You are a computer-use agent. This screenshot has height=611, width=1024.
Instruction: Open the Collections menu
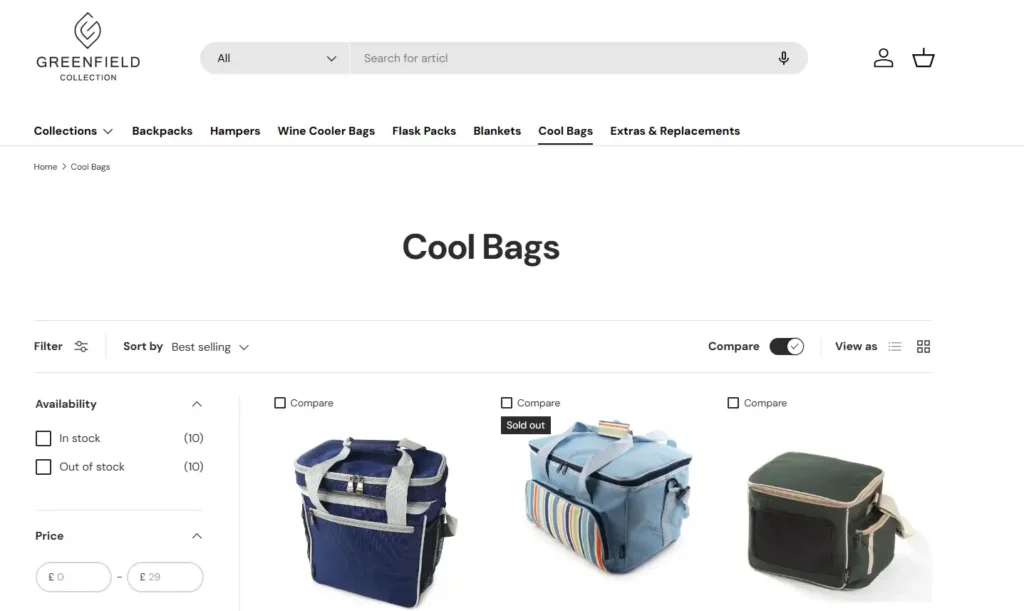click(x=73, y=131)
